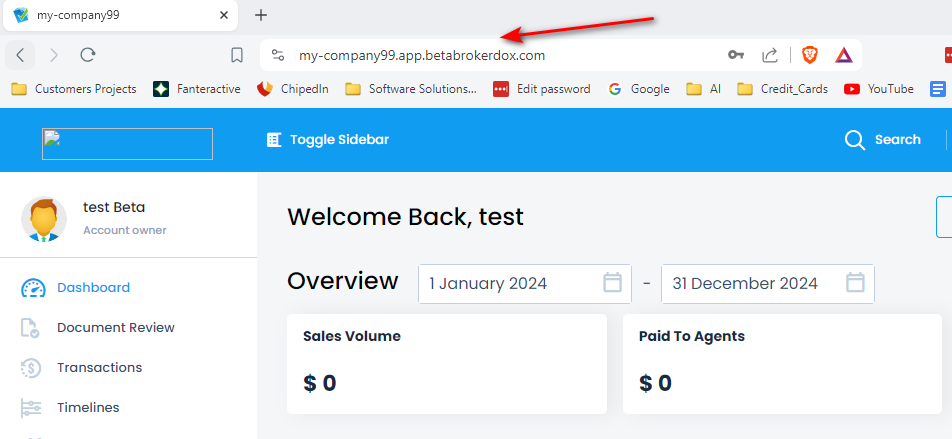This screenshot has height=439, width=952.
Task: Open Brave Shields lion icon
Action: coord(810,55)
